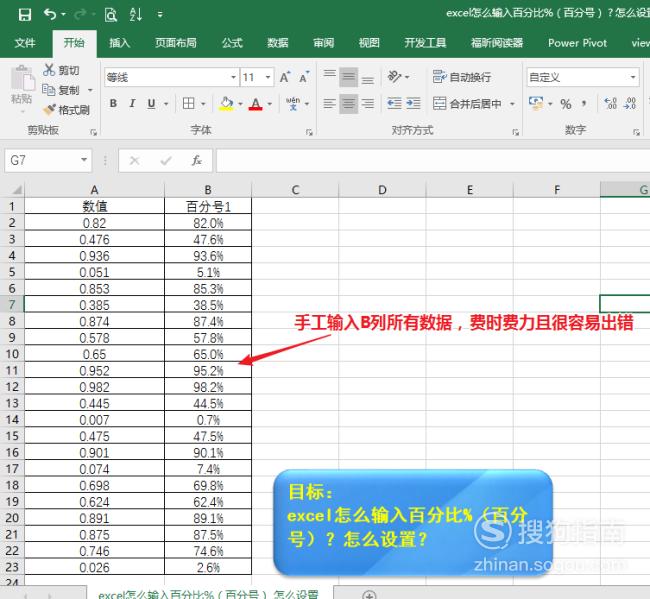Click the 复制 copy button

[61, 90]
